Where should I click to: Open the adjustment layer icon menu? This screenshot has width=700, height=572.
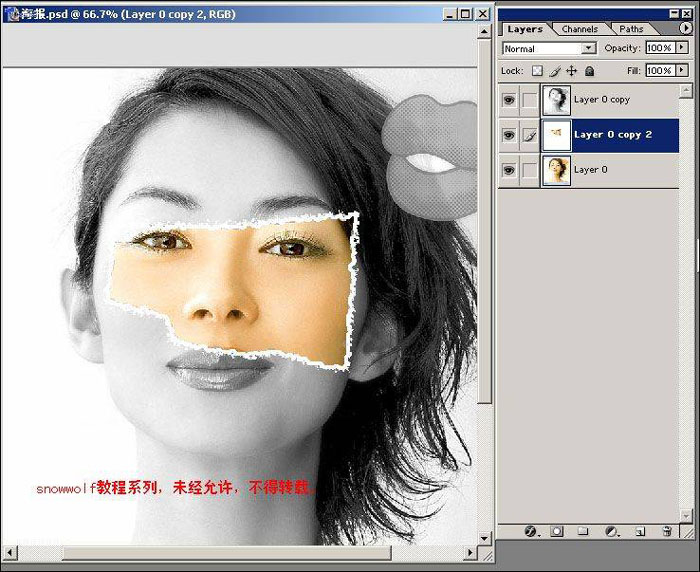point(611,532)
